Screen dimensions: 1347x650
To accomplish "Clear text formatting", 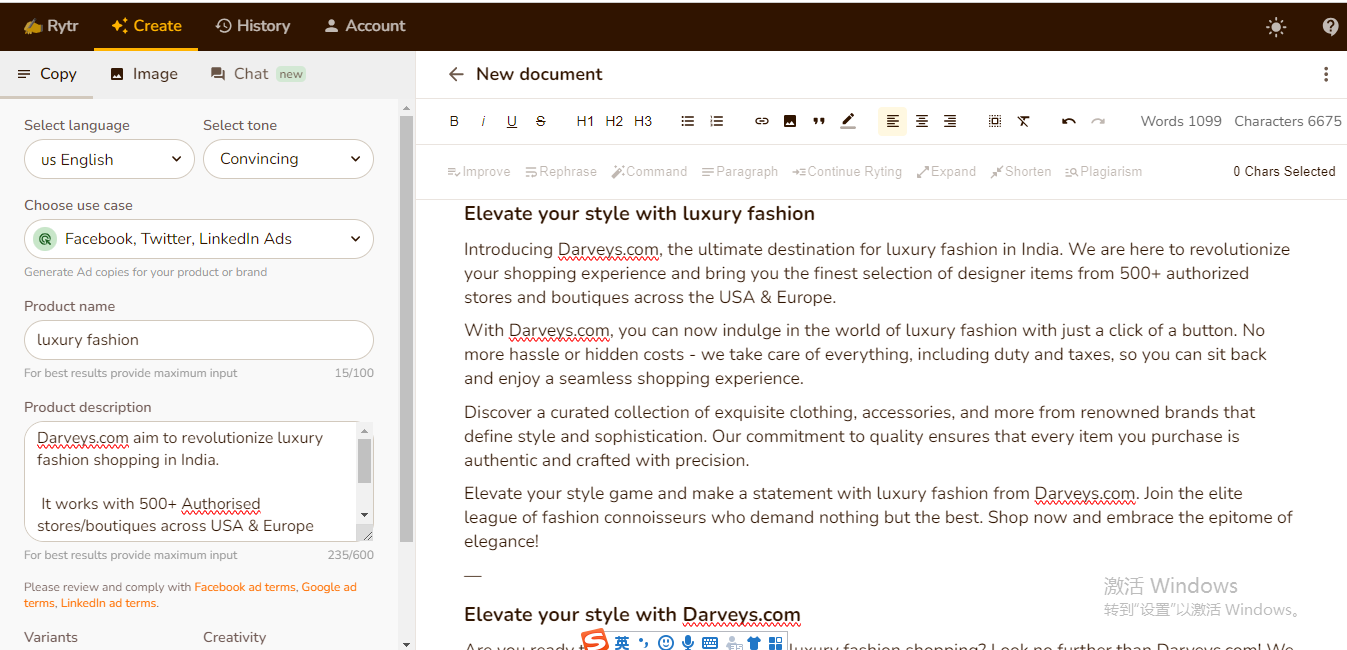I will (1024, 121).
